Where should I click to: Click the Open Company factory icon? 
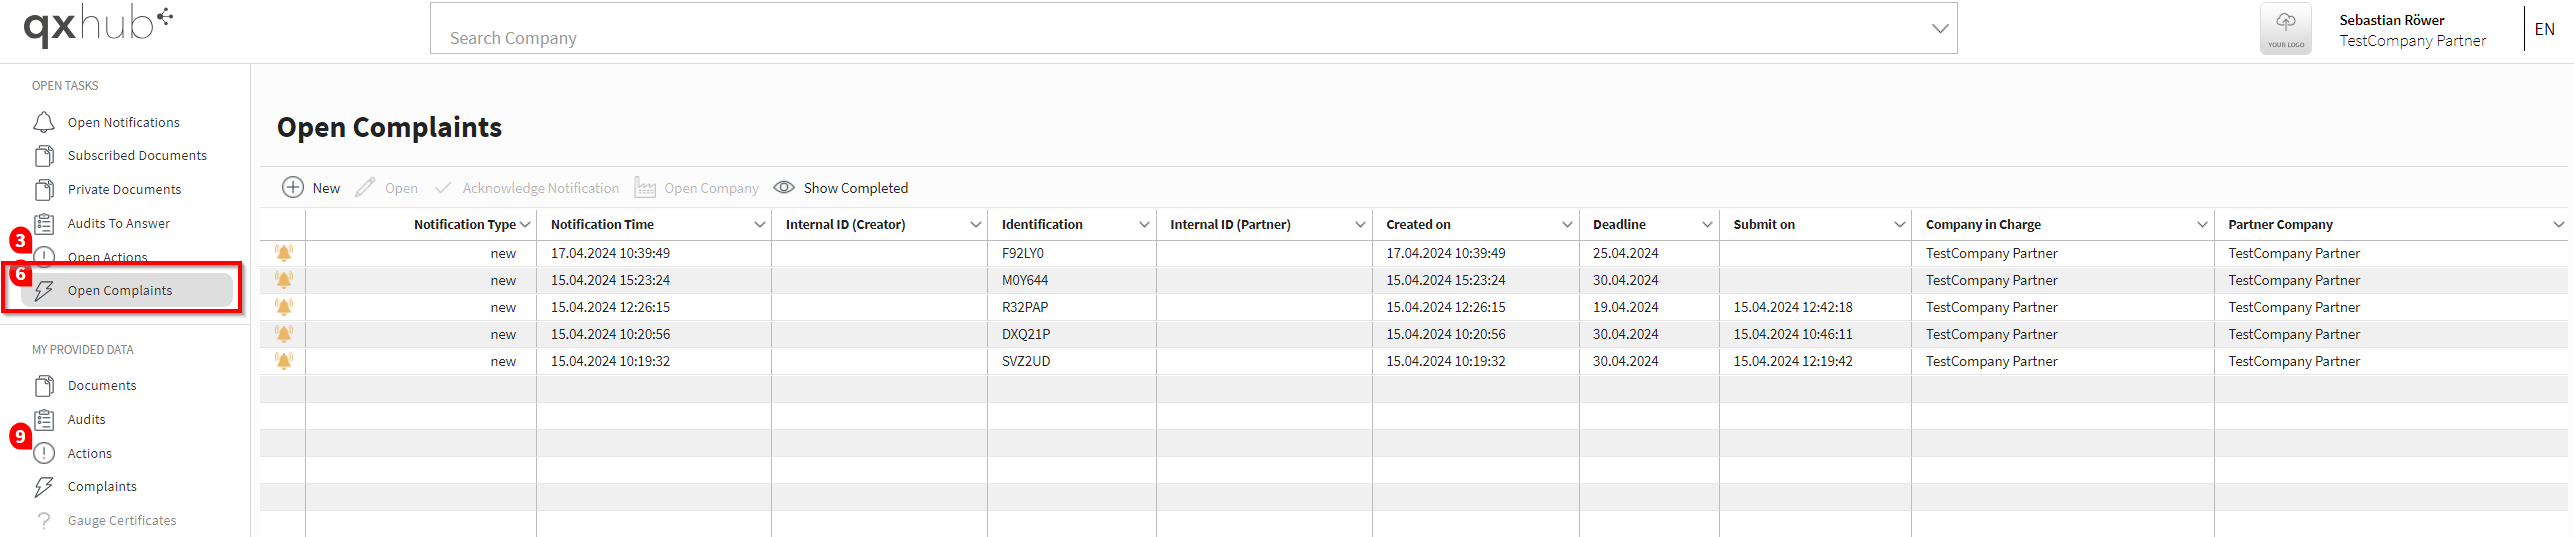(645, 188)
